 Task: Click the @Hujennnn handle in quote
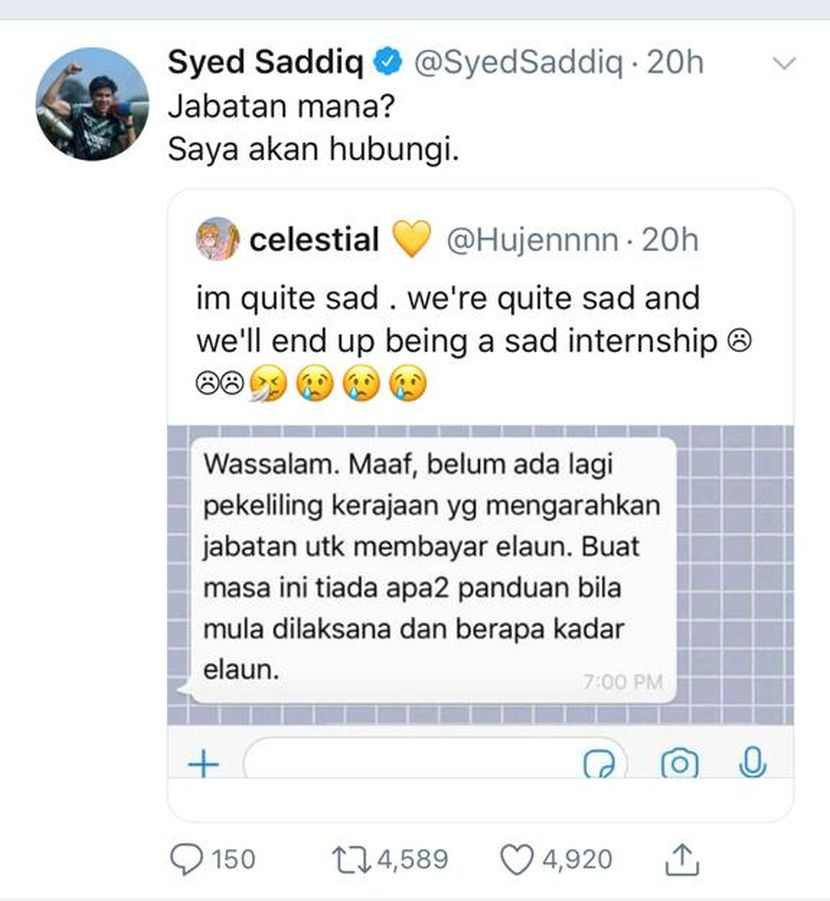tap(531, 240)
